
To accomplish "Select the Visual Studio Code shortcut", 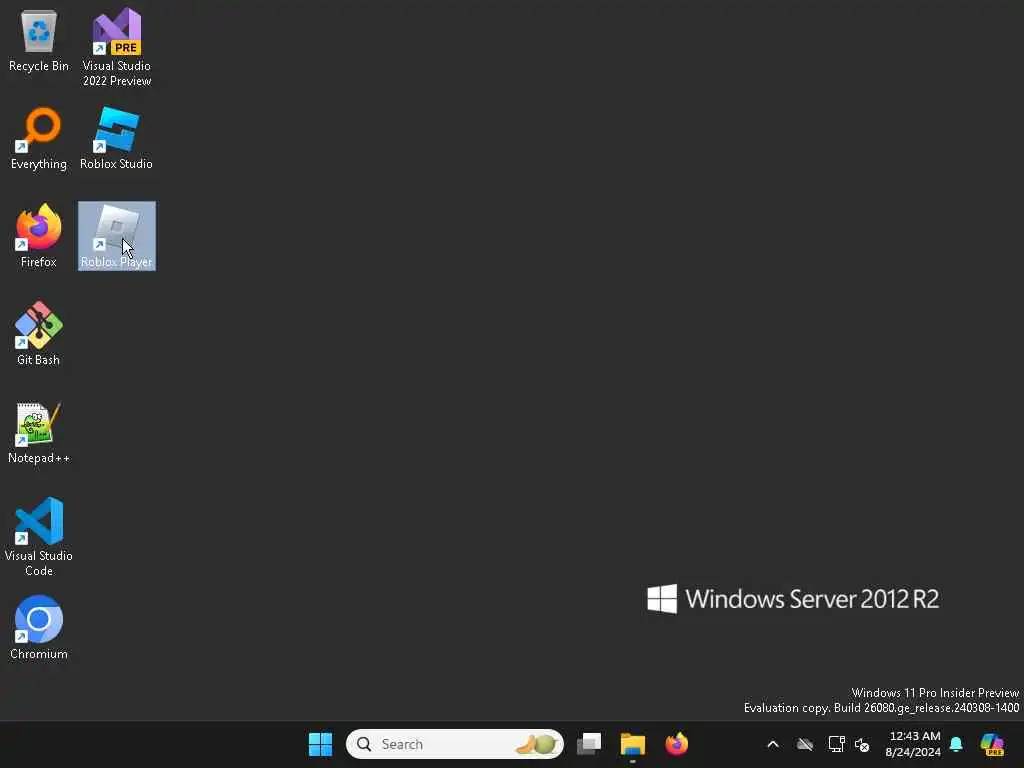I will click(x=39, y=537).
